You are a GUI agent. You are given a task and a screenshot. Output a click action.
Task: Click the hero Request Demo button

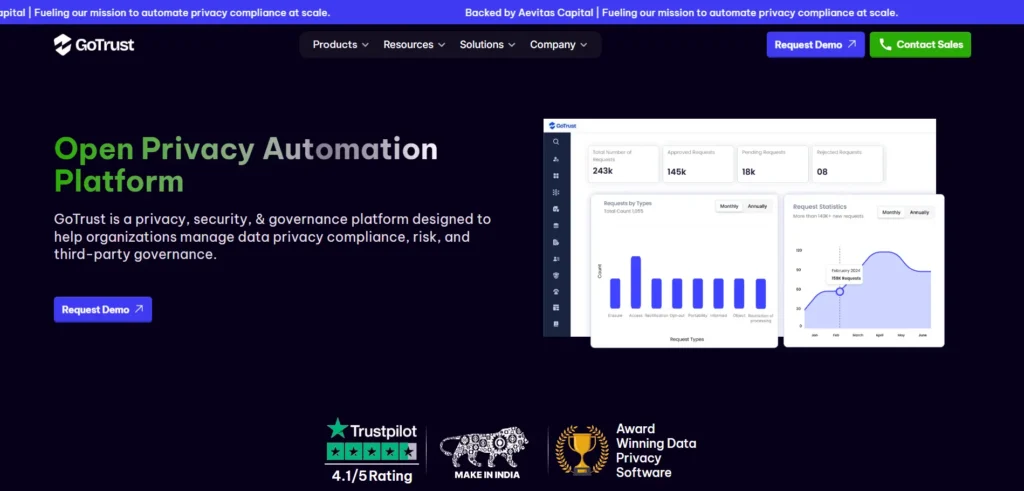click(103, 309)
